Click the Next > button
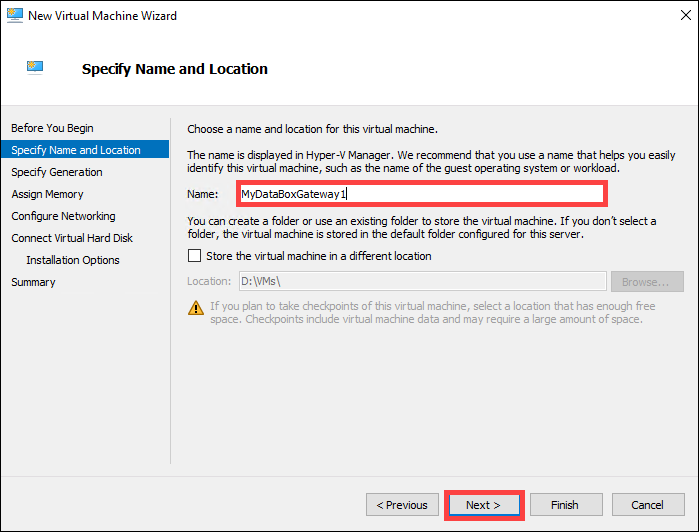The height and width of the screenshot is (532, 699). [484, 505]
